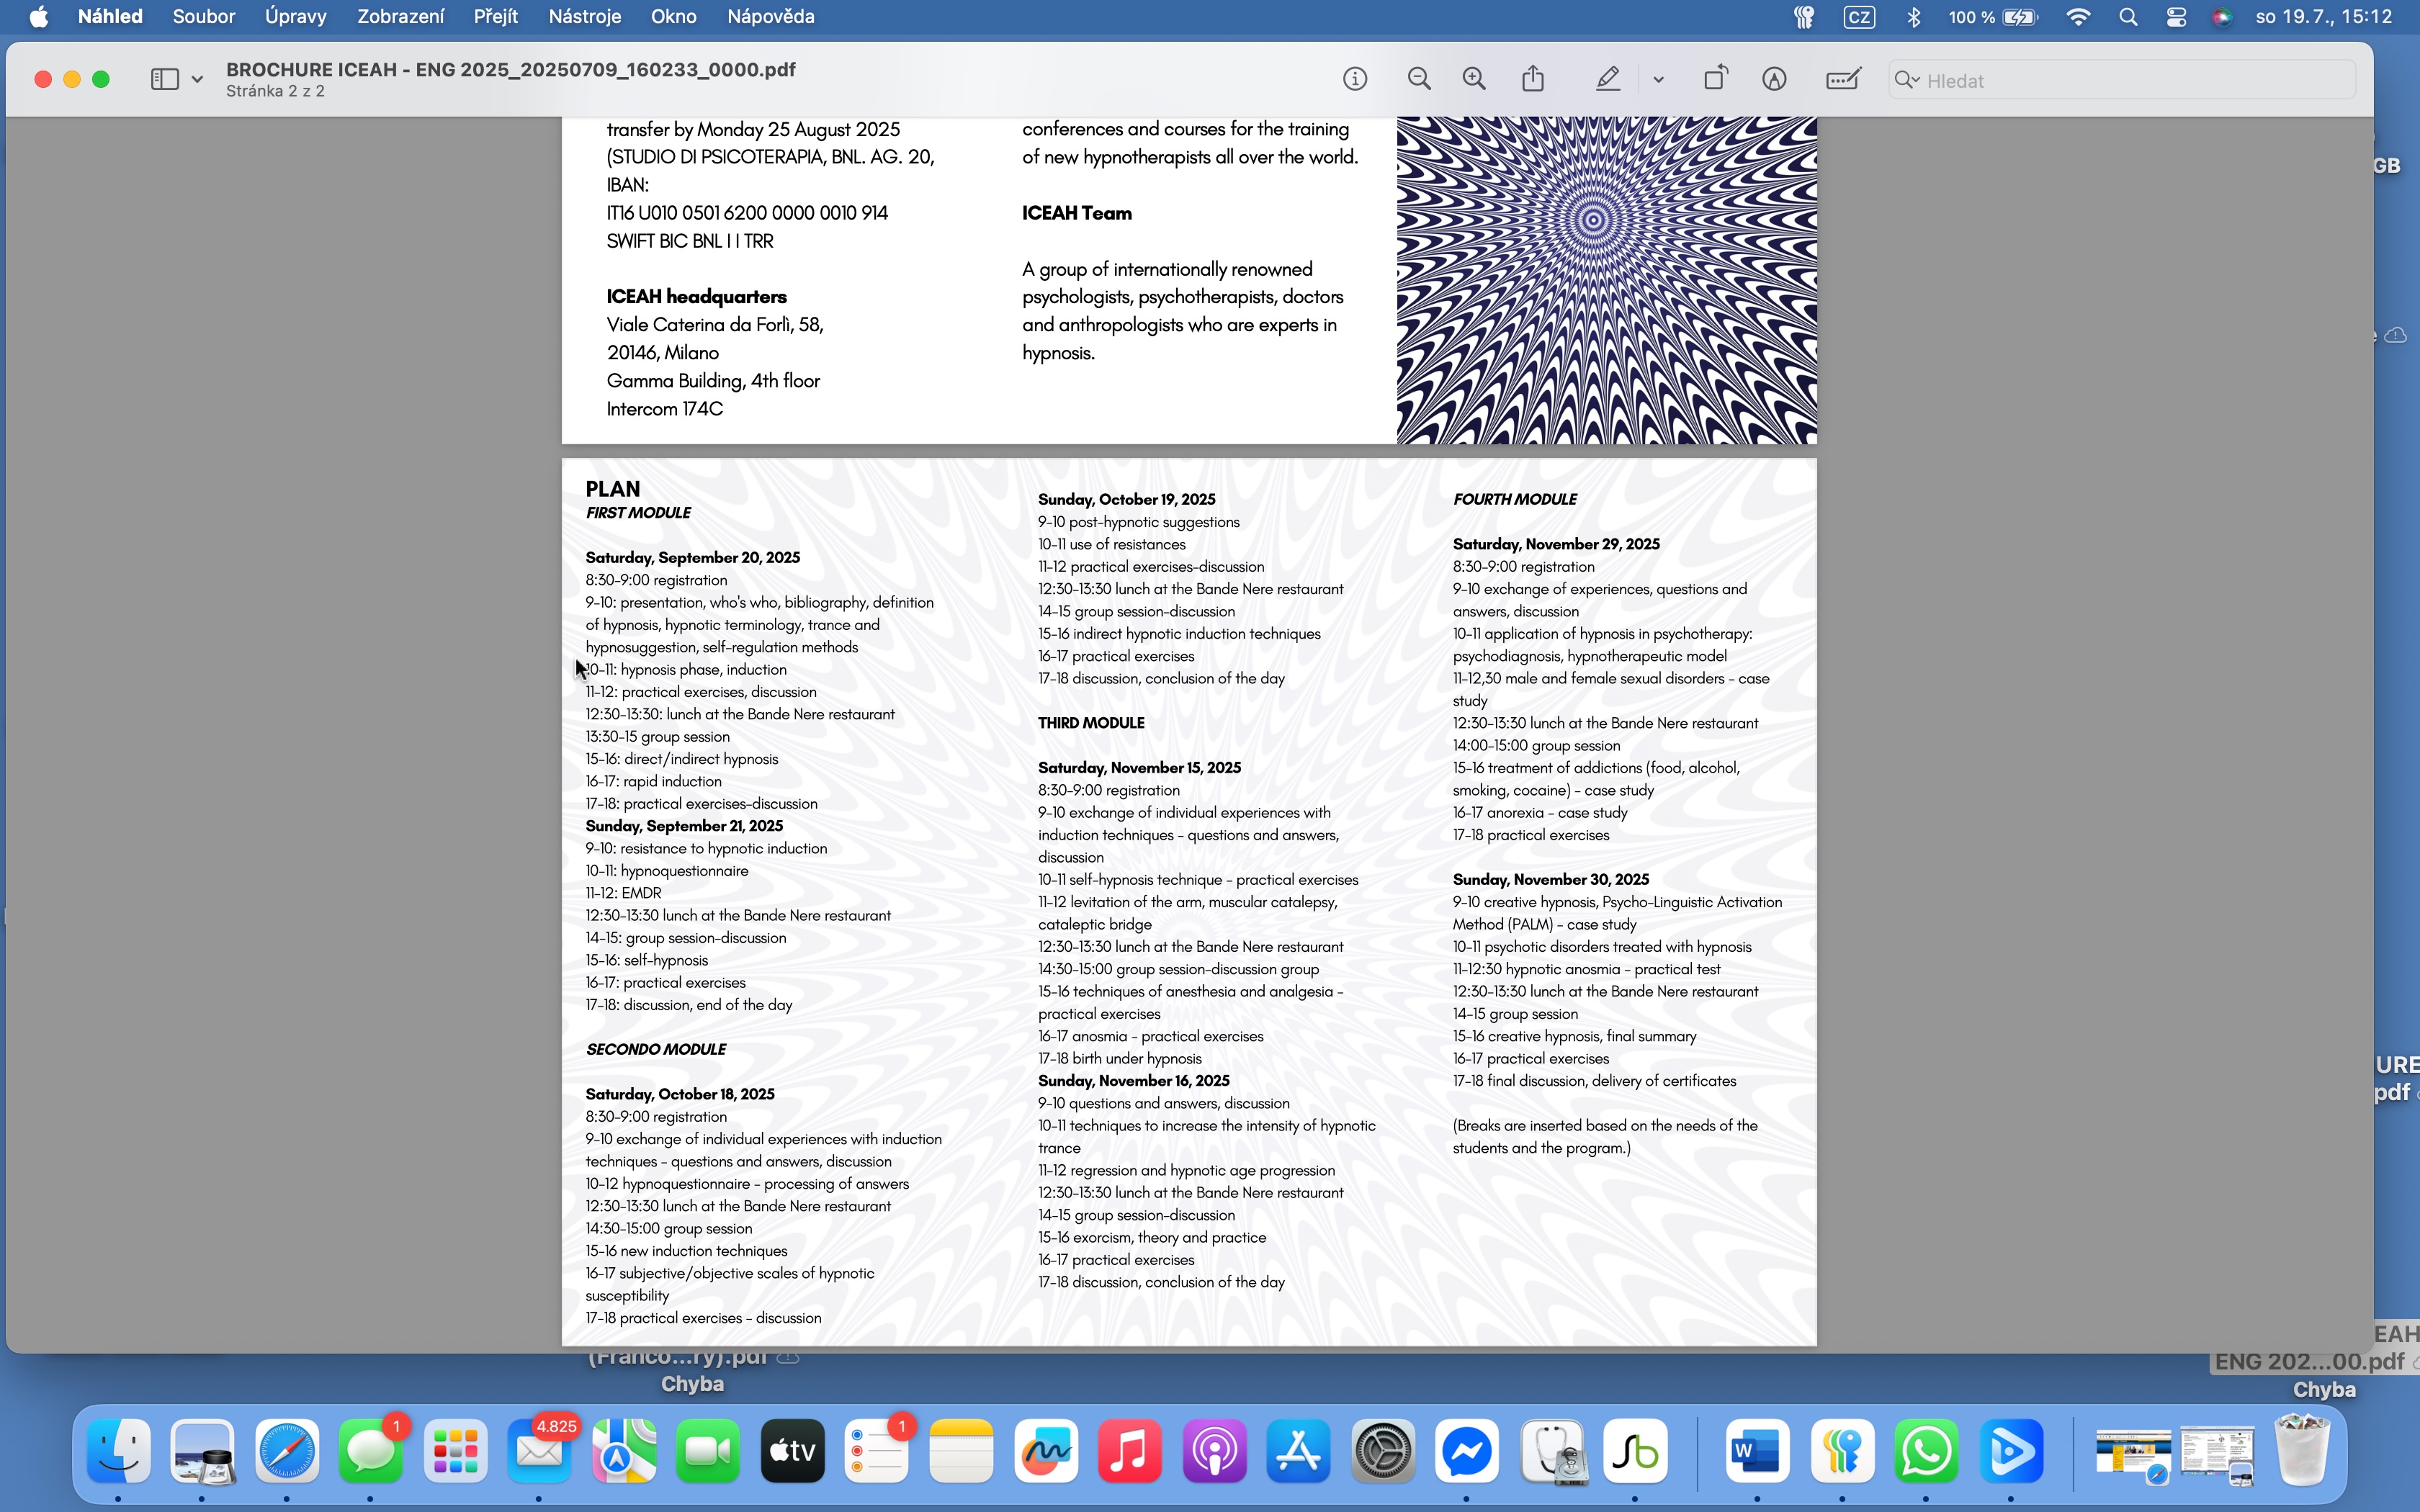Open minimized Preview window thumbnail in Dock
2420x1512 pixels.
pos(2217,1455)
